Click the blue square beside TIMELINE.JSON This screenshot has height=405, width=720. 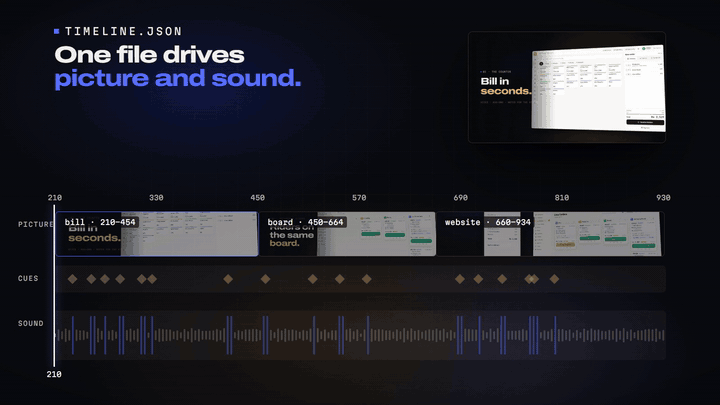click(x=56, y=31)
